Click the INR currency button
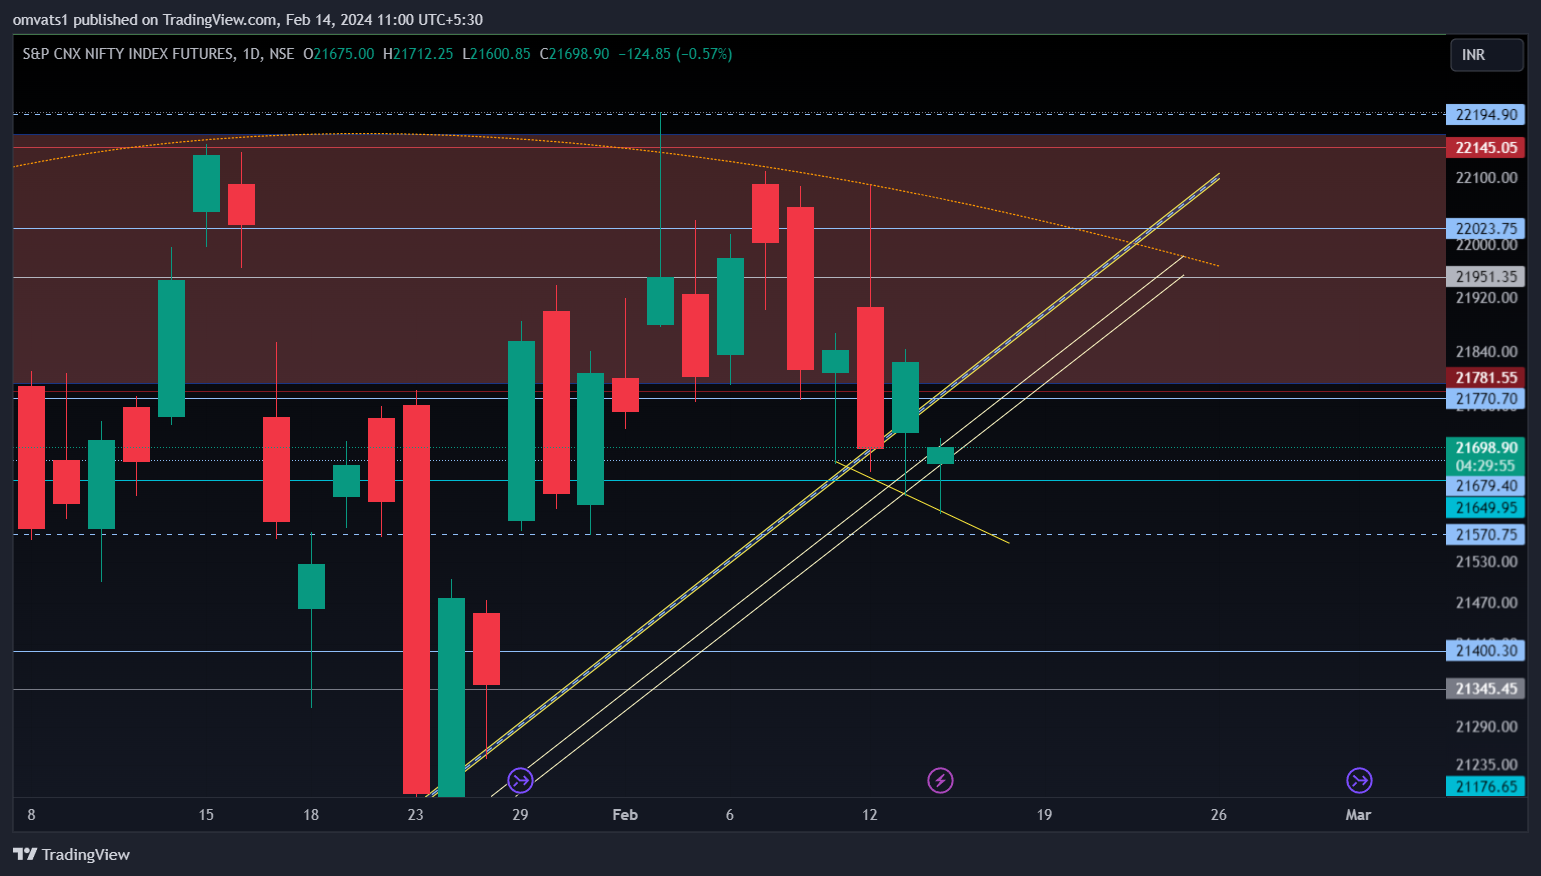The height and width of the screenshot is (876, 1541). (x=1486, y=55)
